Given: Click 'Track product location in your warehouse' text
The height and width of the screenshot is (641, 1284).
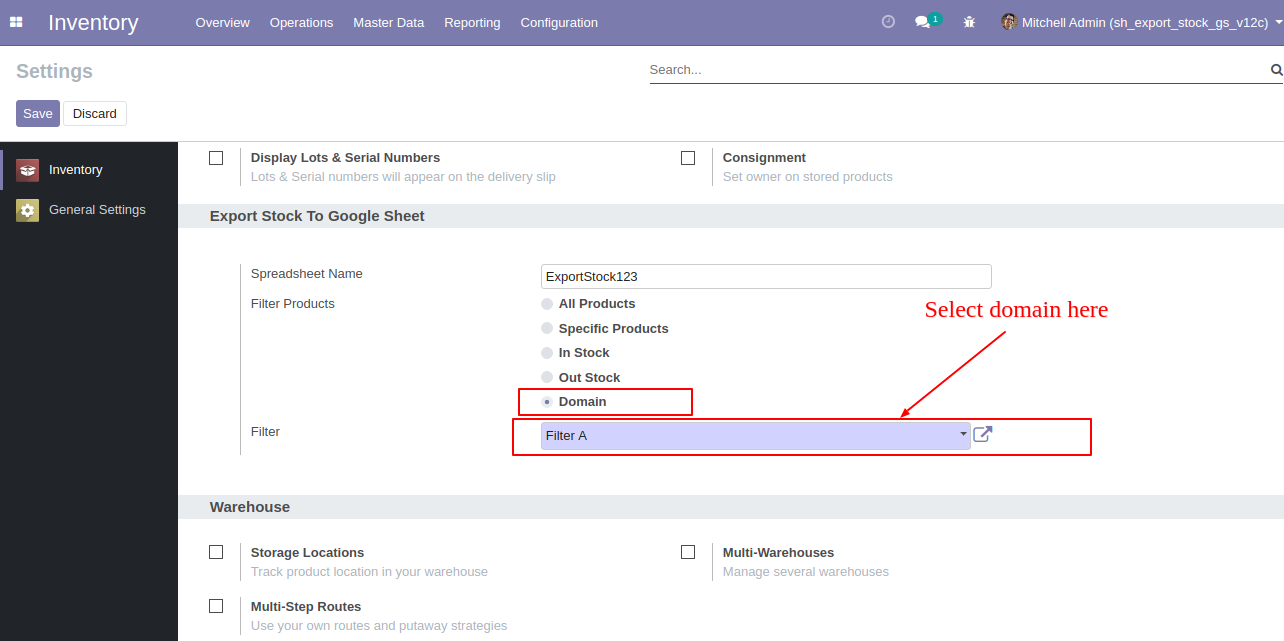Looking at the screenshot, I should 369,572.
